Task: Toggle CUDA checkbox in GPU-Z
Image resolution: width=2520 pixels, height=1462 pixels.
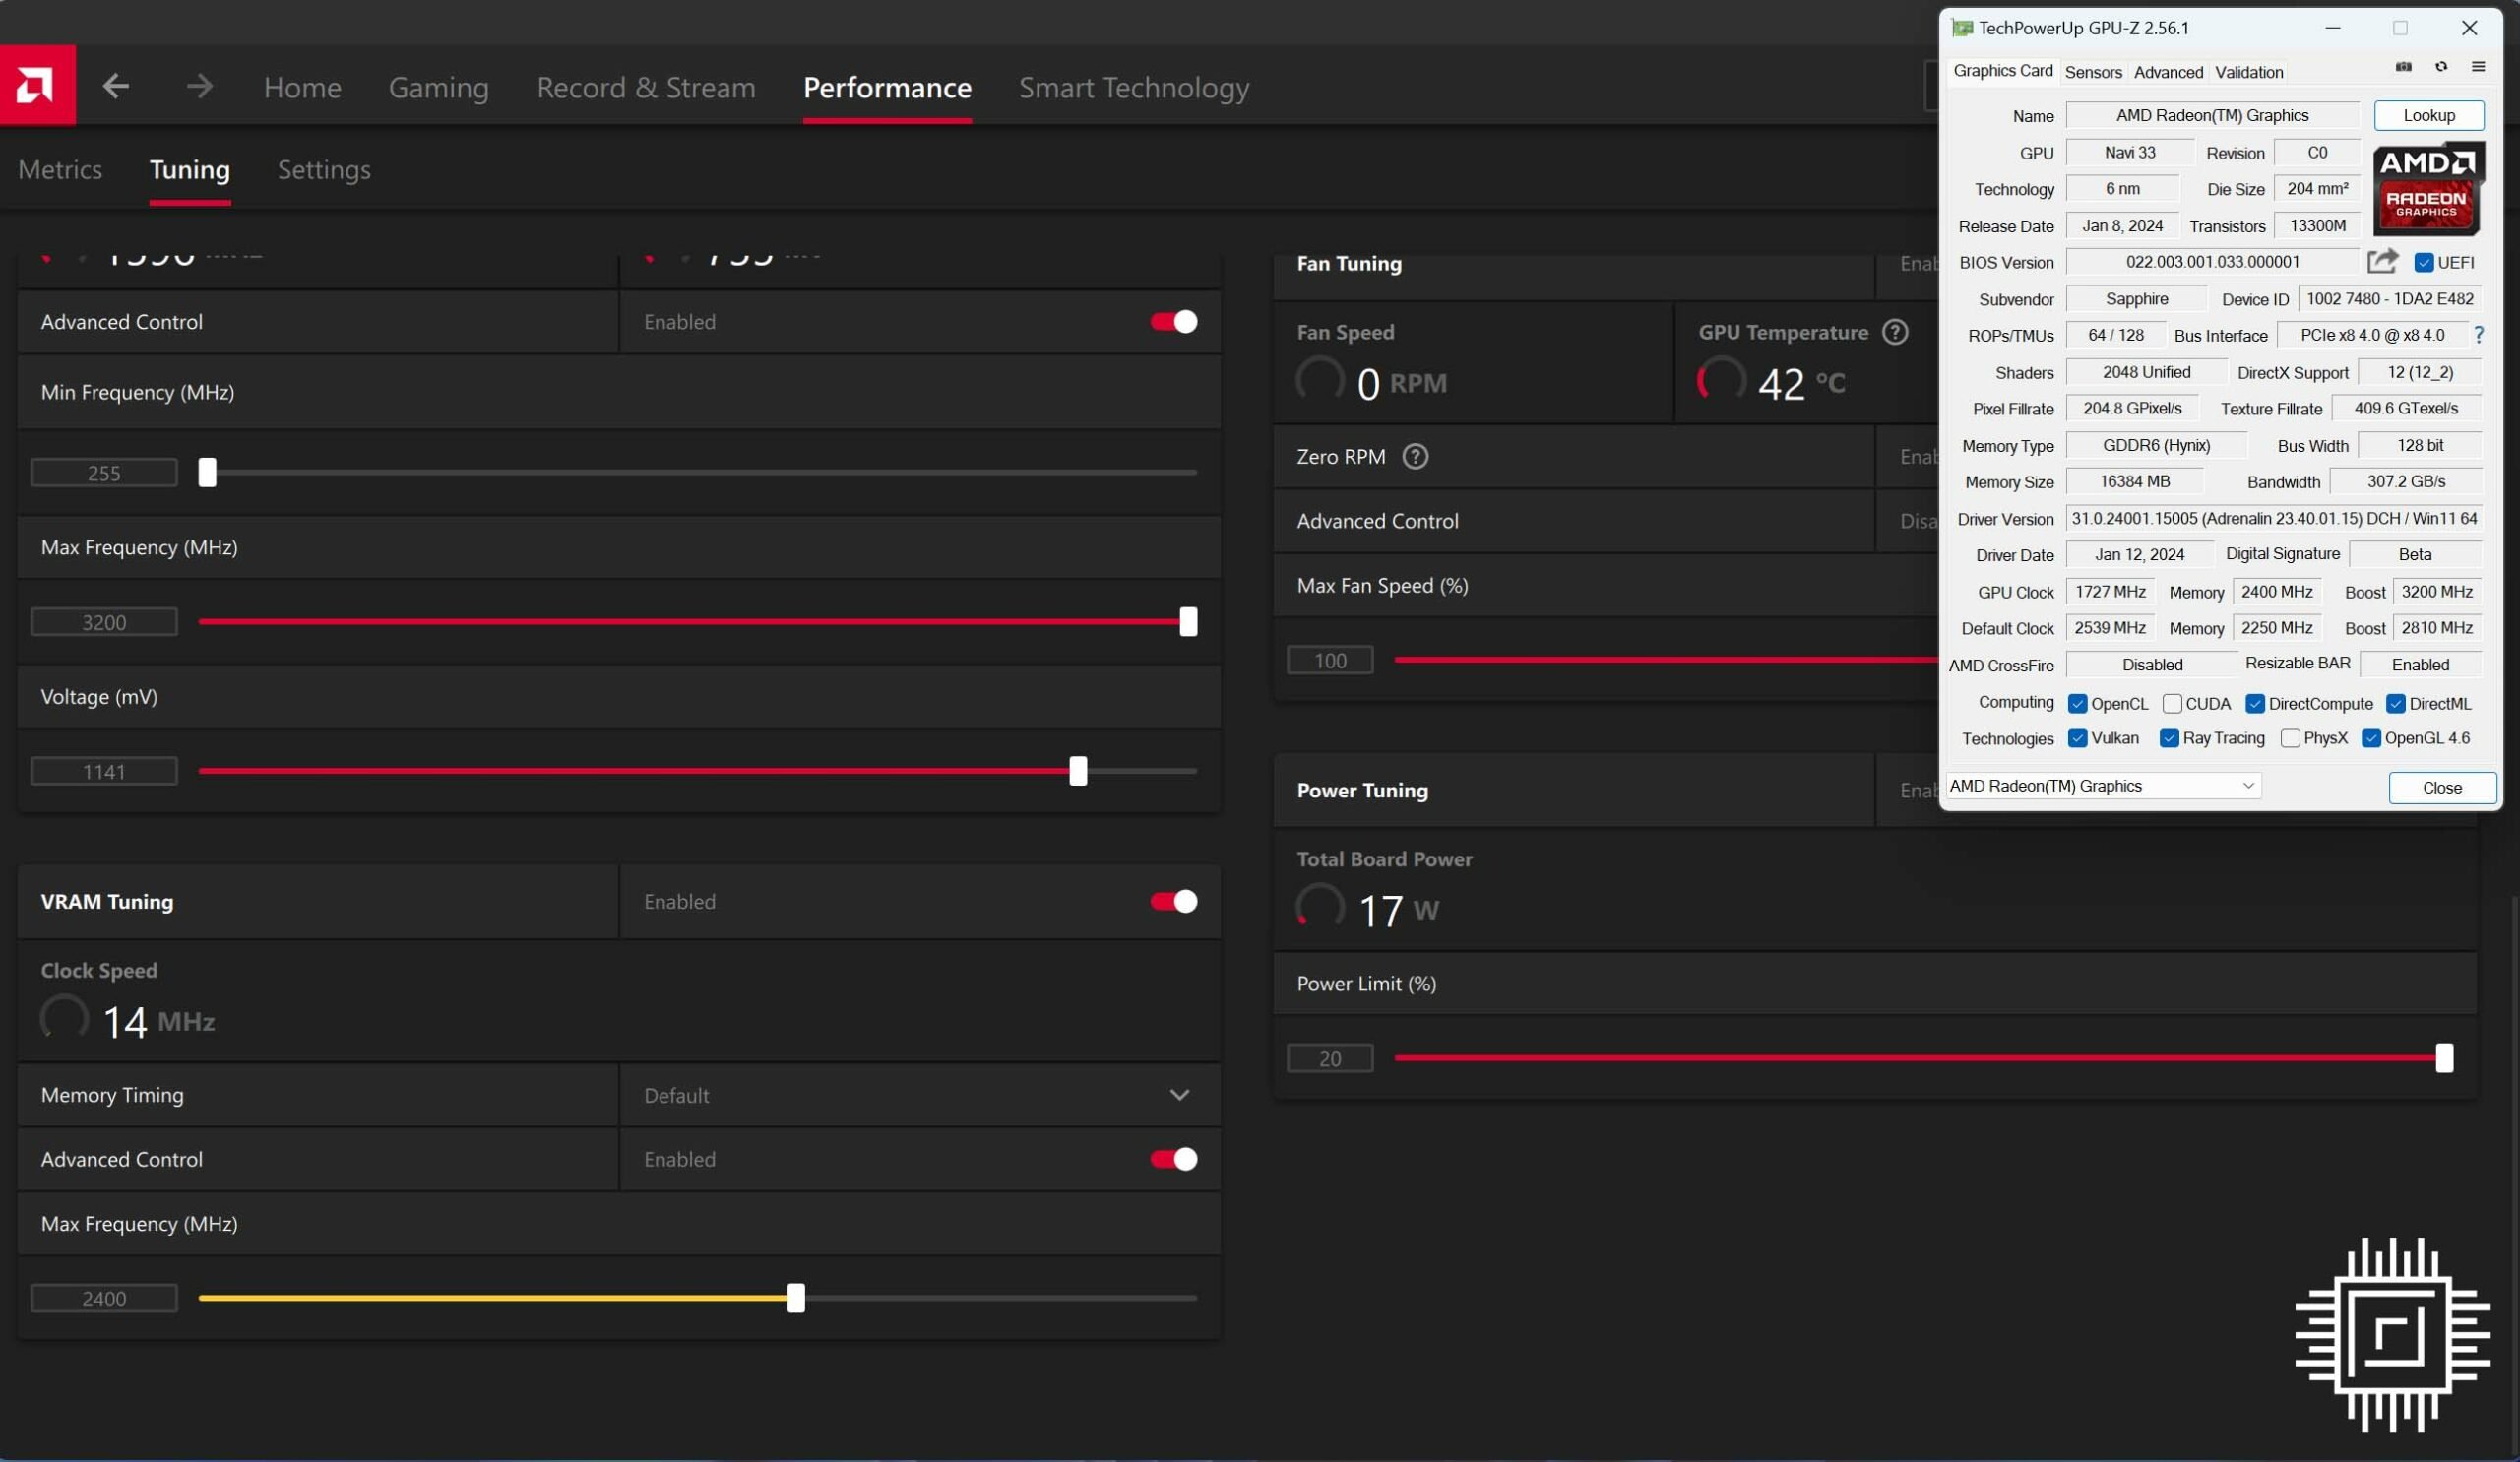Action: coord(2172,704)
